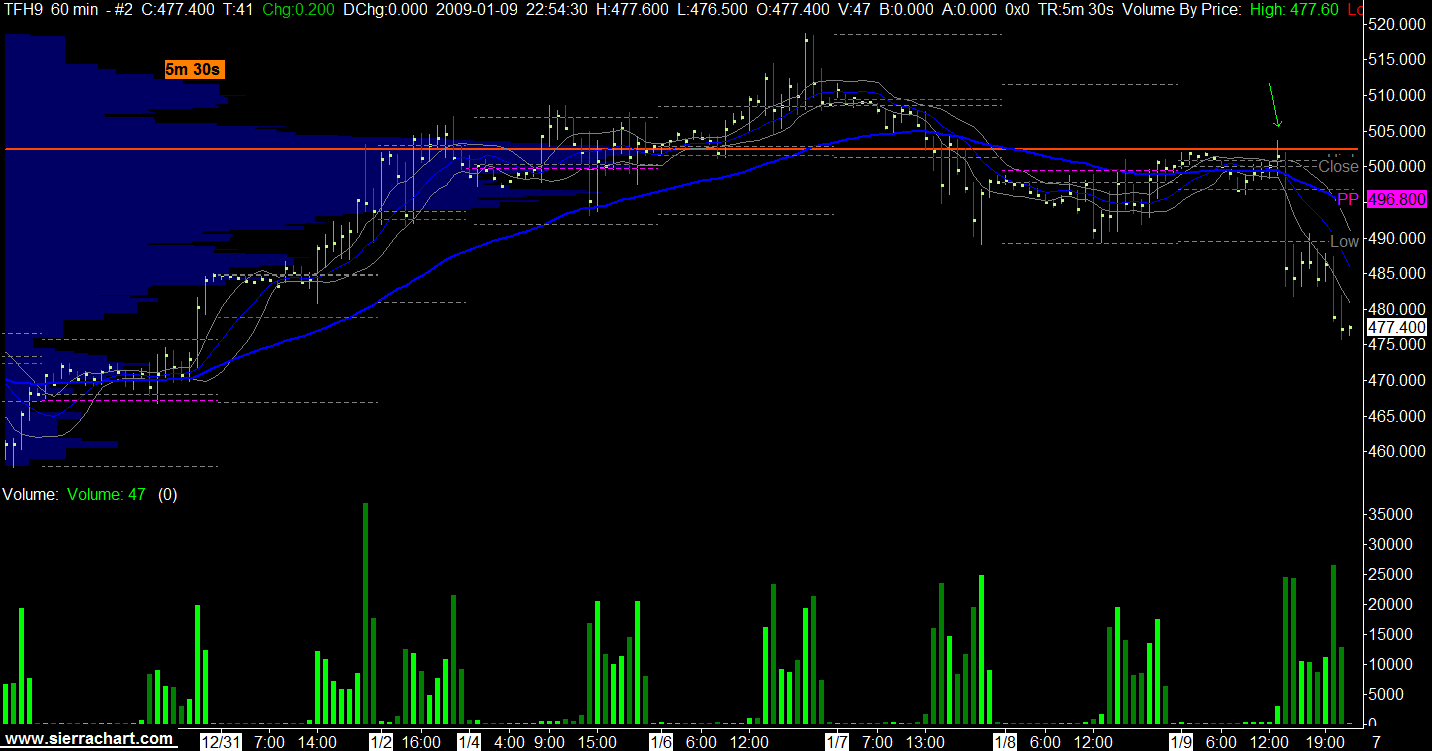This screenshot has width=1432, height=751.
Task: Click the #2 chart number in header
Action: [x=125, y=9]
